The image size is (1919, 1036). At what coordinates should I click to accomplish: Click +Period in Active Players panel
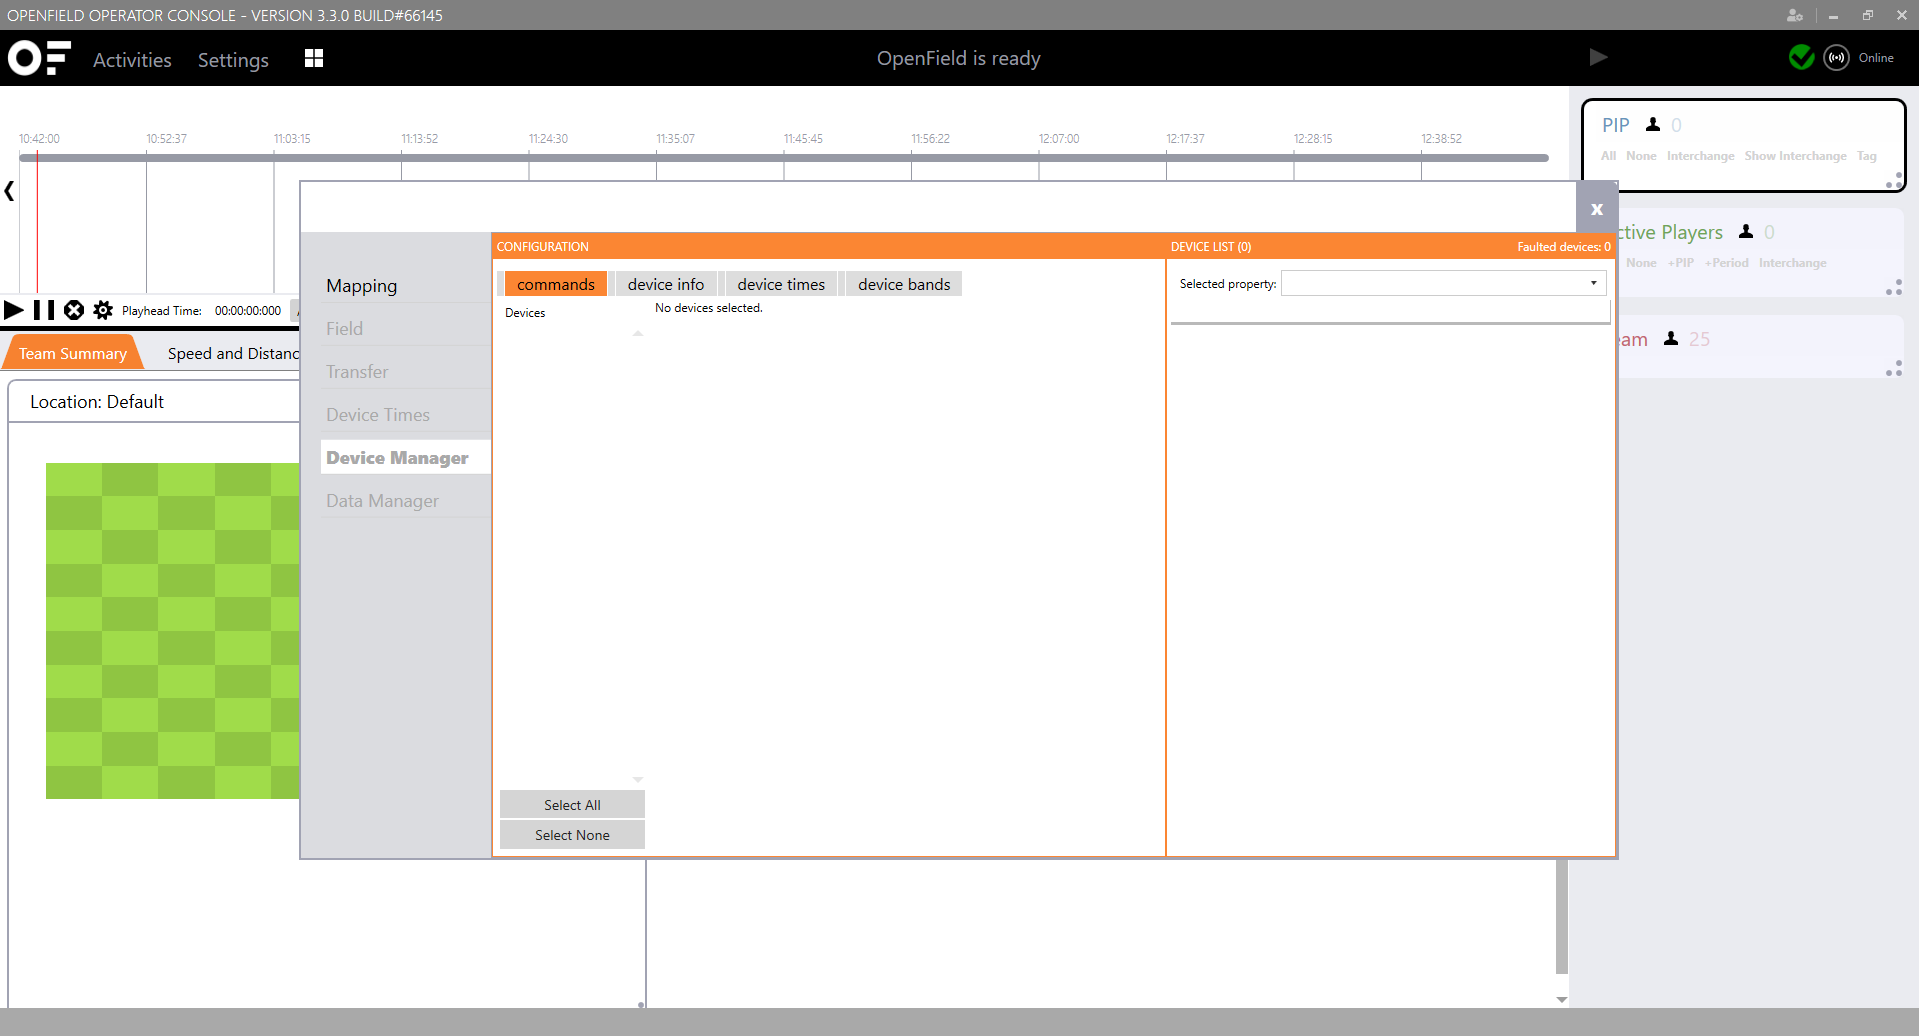tap(1727, 263)
